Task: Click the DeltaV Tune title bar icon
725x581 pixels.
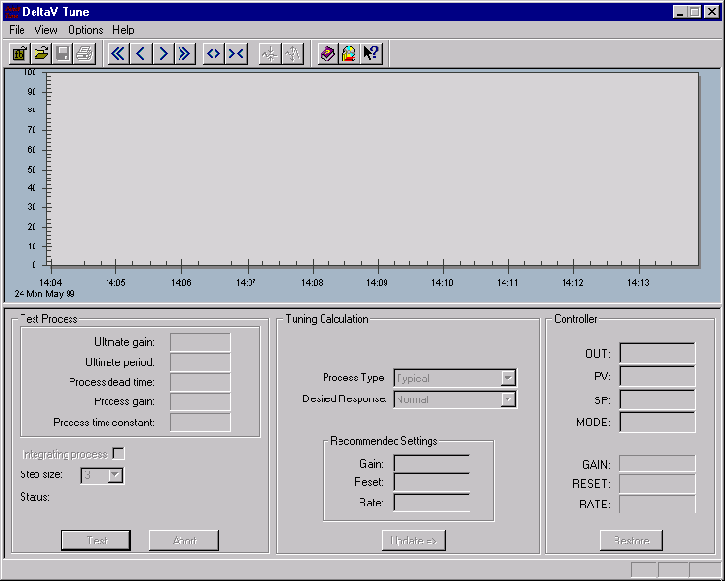Action: (x=12, y=12)
